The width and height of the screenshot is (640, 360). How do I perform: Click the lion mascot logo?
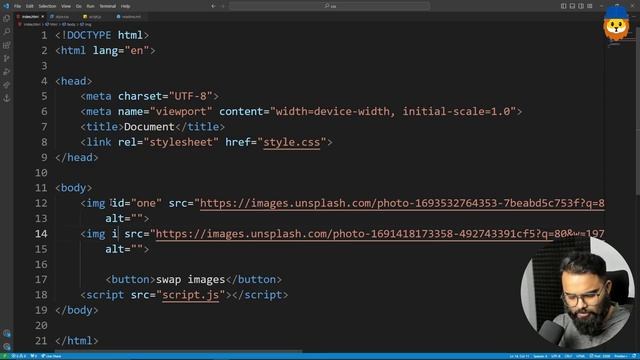(616, 24)
